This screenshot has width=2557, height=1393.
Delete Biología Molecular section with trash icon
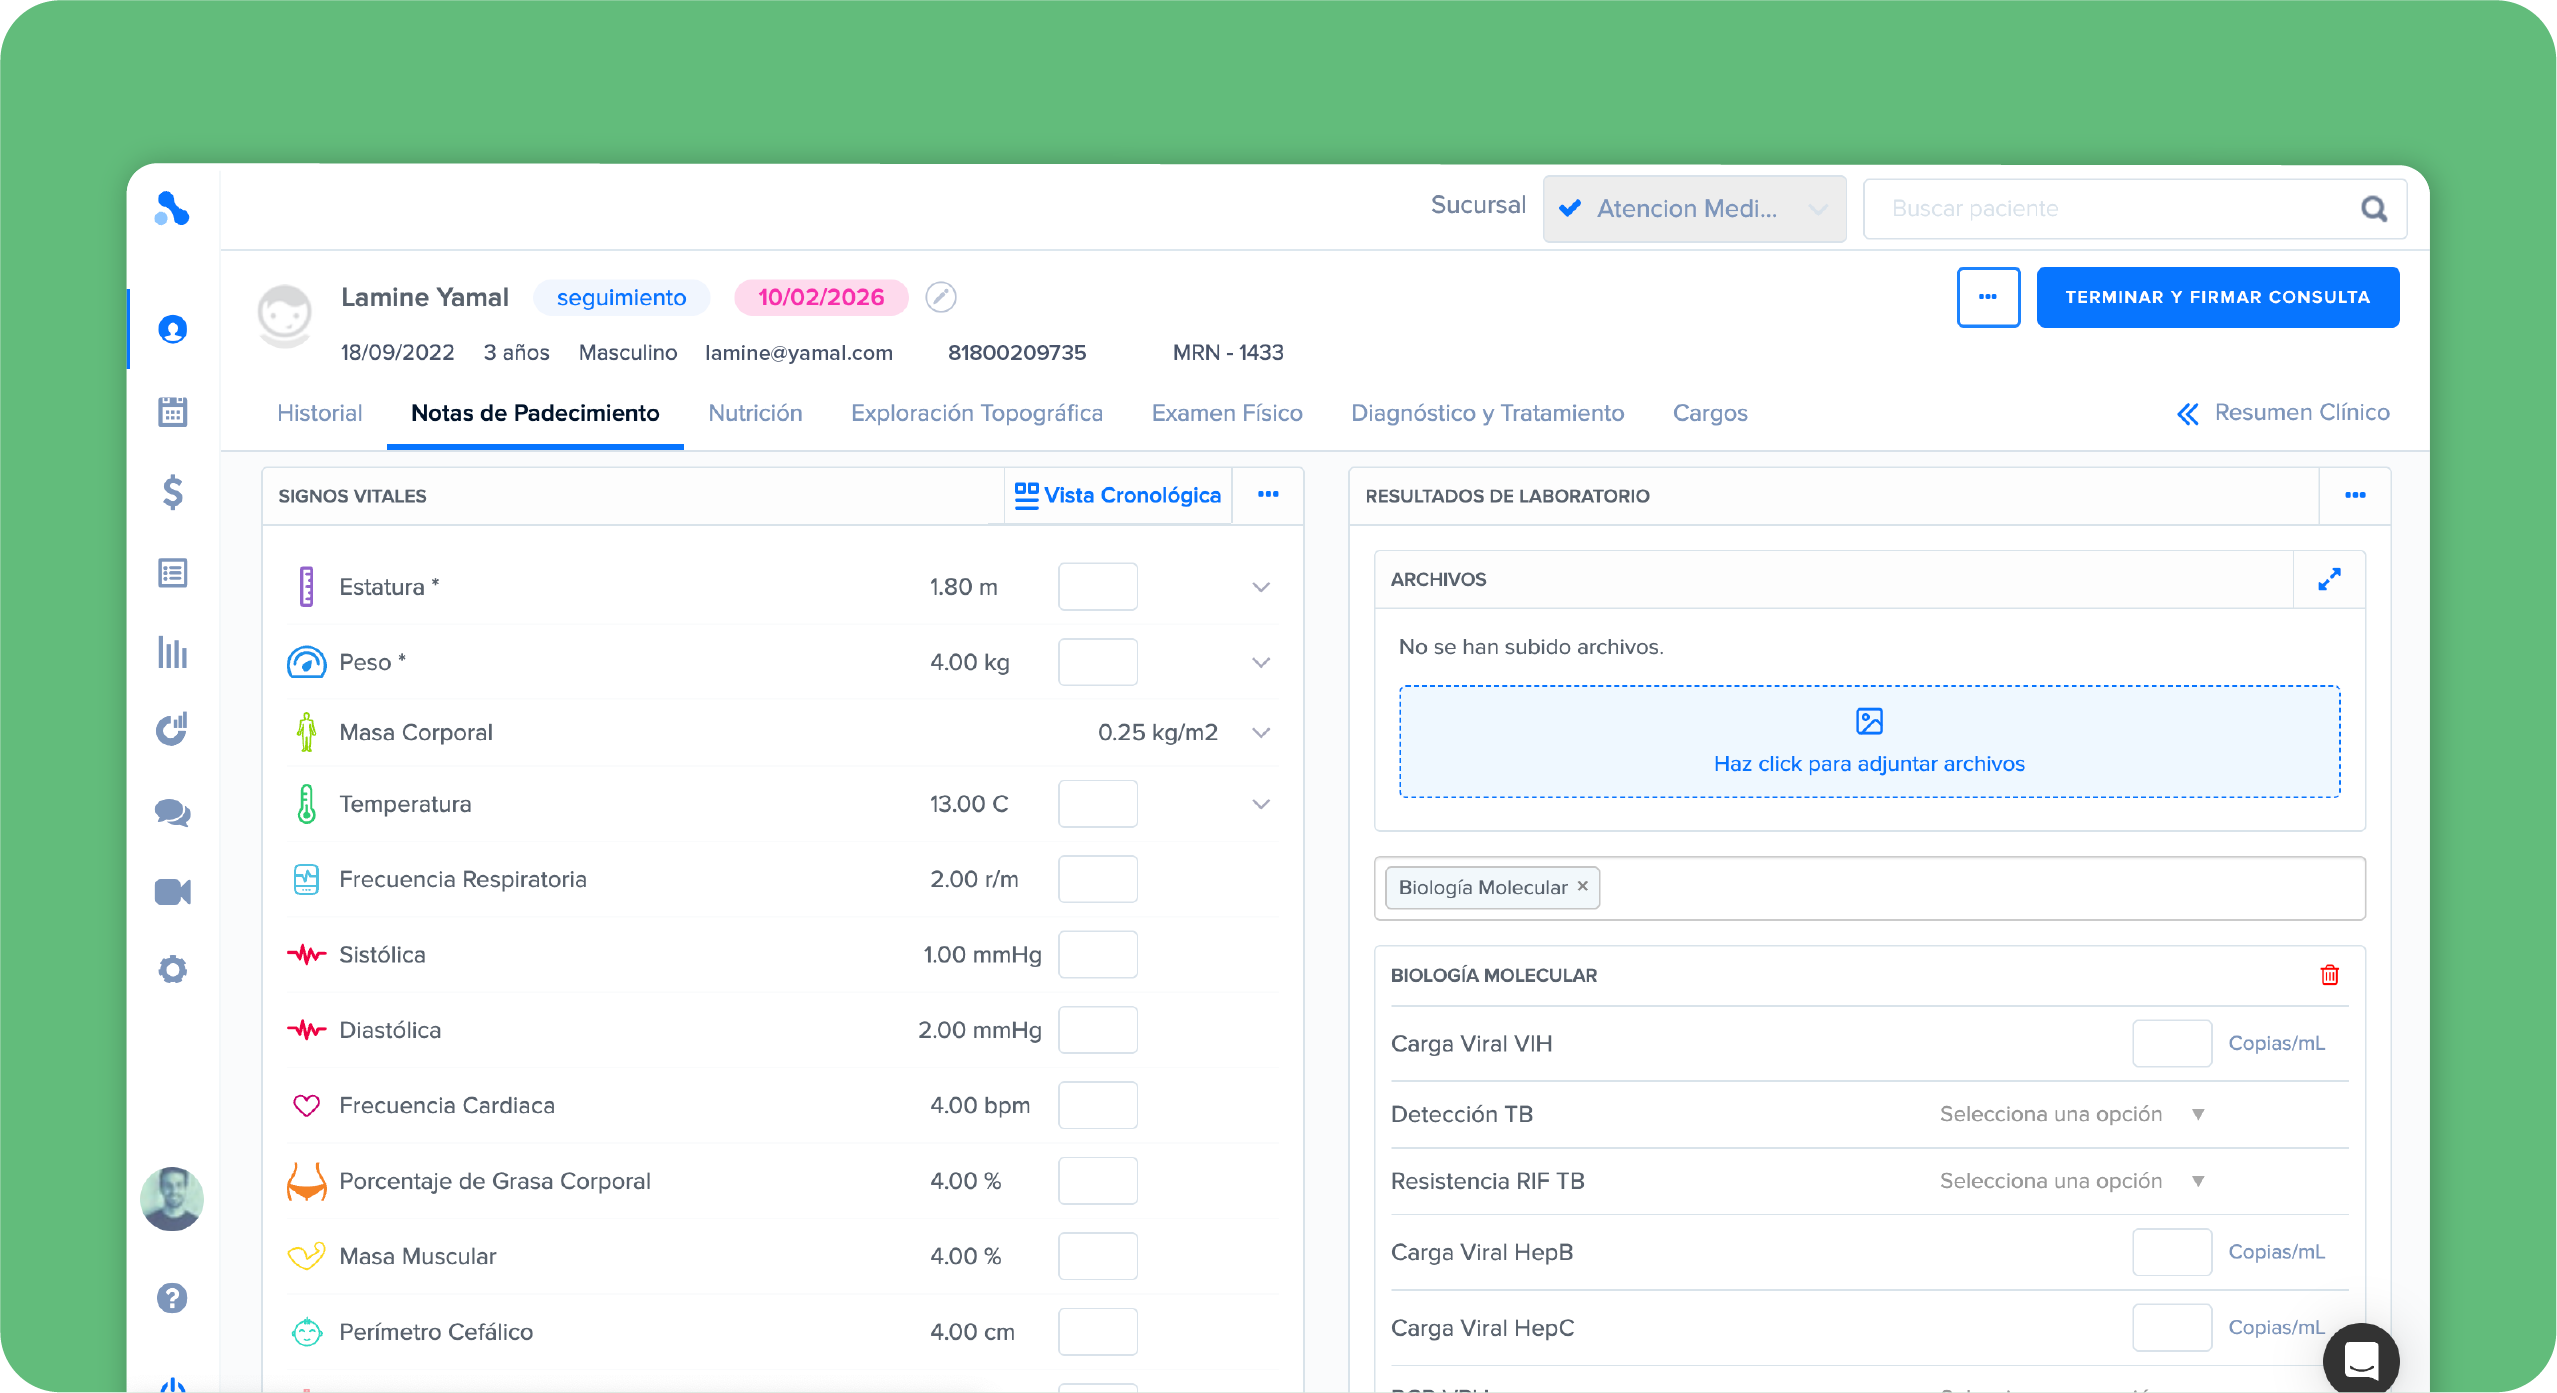2329,975
